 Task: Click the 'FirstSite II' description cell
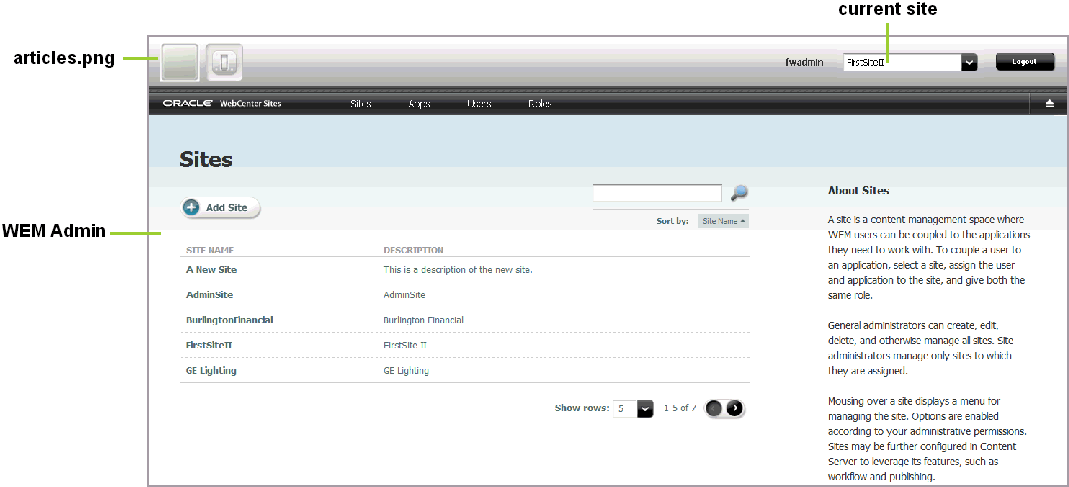pos(405,345)
